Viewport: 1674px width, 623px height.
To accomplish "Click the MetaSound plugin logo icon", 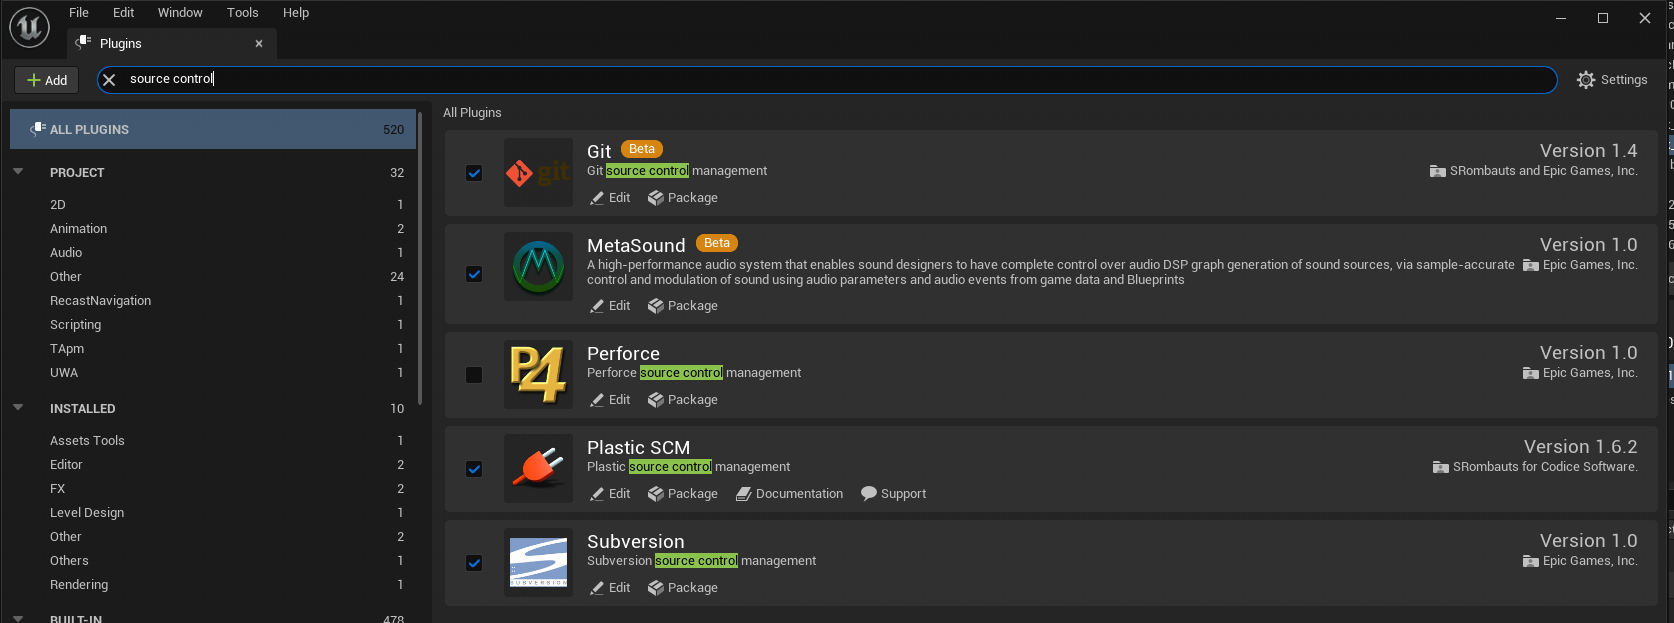I will 539,267.
